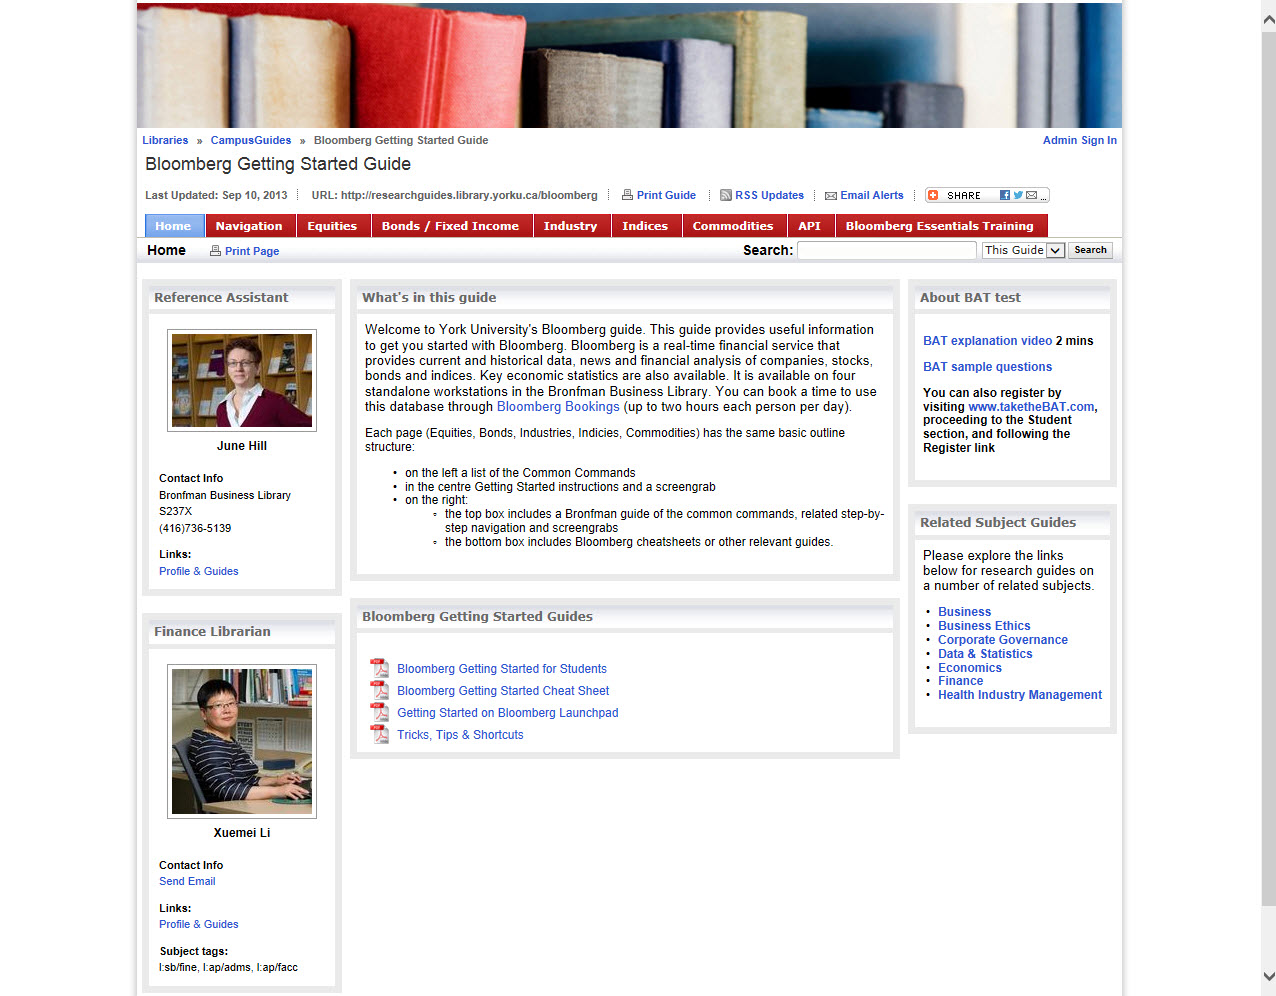
Task: Open Bloomberg Getting Started for Students PDF link
Action: (502, 669)
